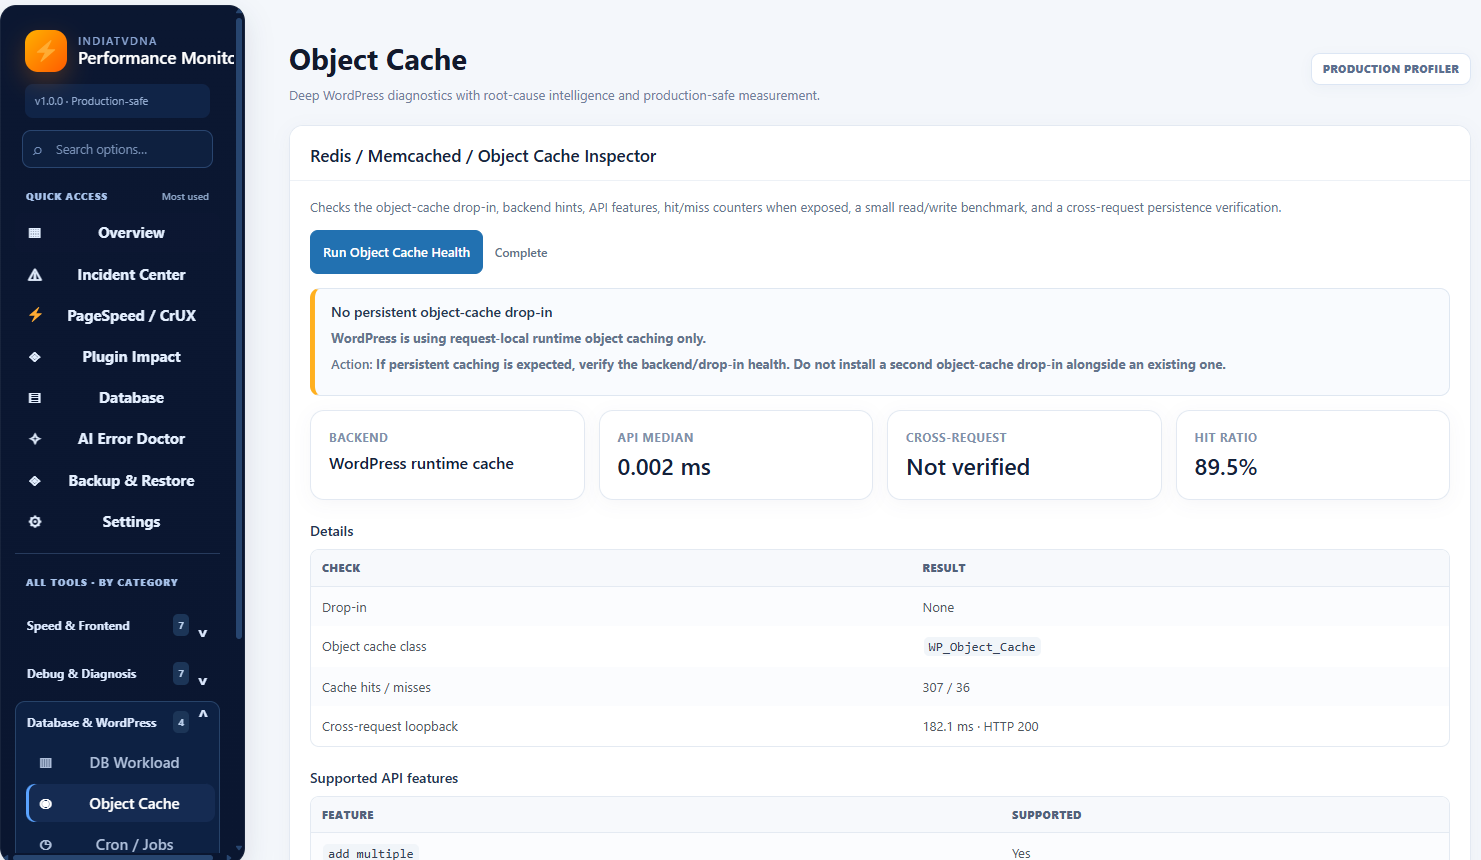Open Backup & Restore
This screenshot has width=1481, height=860.
coord(117,481)
